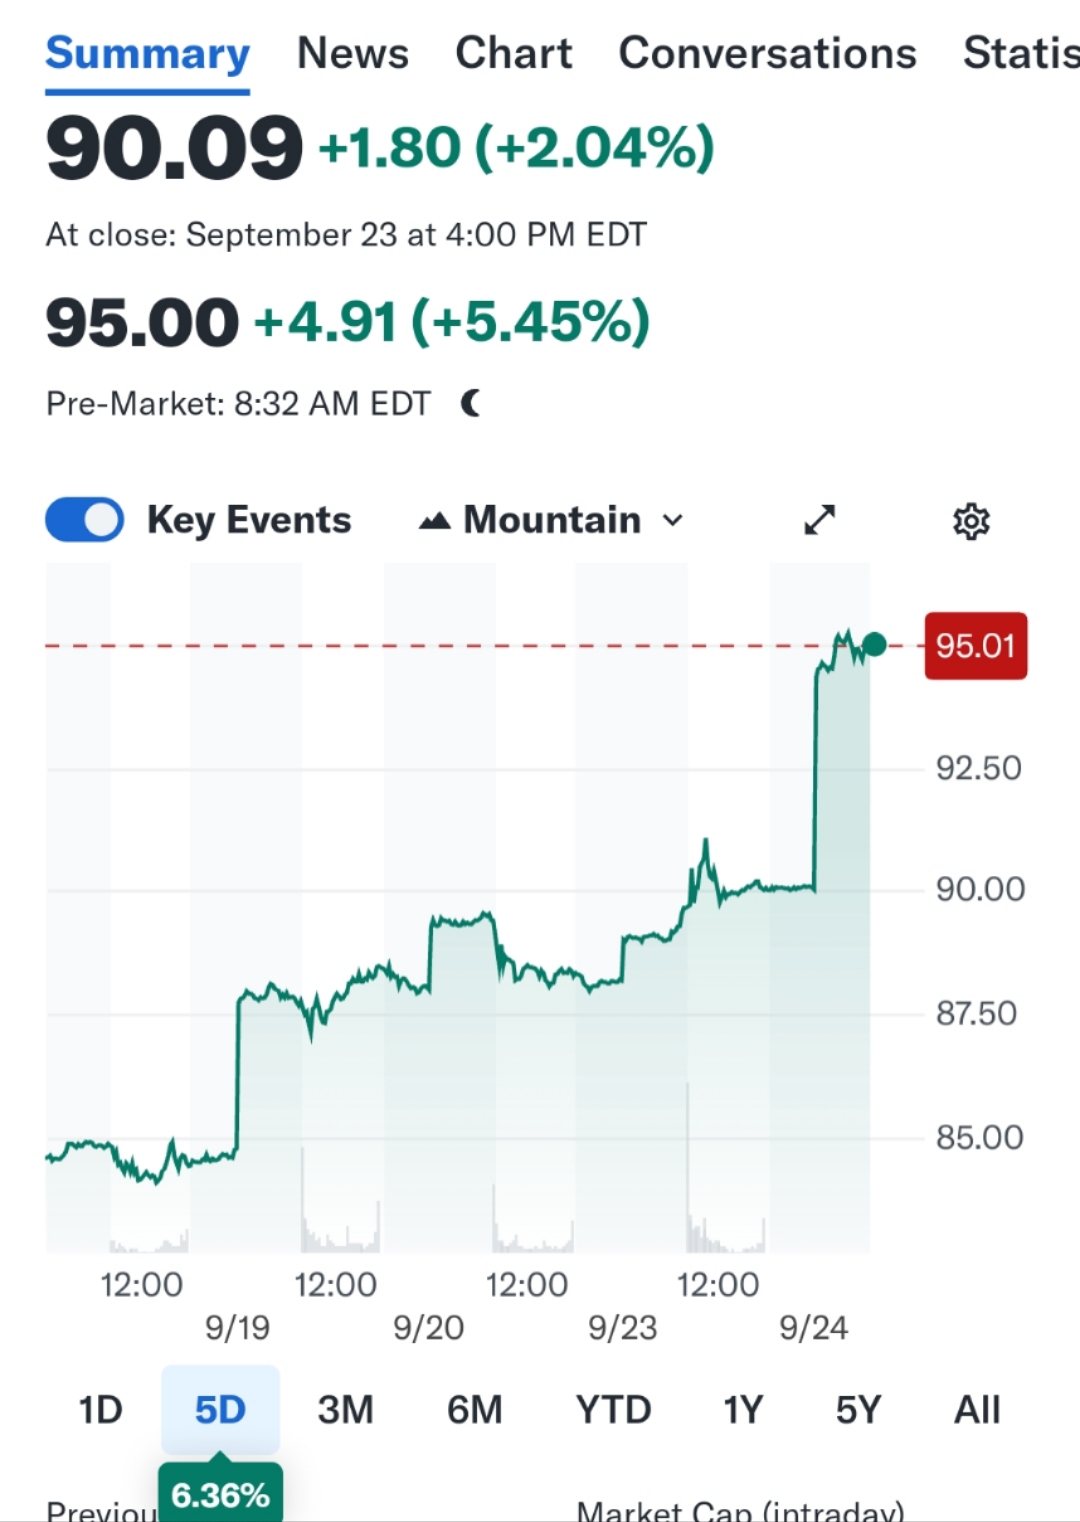The height and width of the screenshot is (1522, 1080).
Task: Display the All time range
Action: [x=976, y=1410]
